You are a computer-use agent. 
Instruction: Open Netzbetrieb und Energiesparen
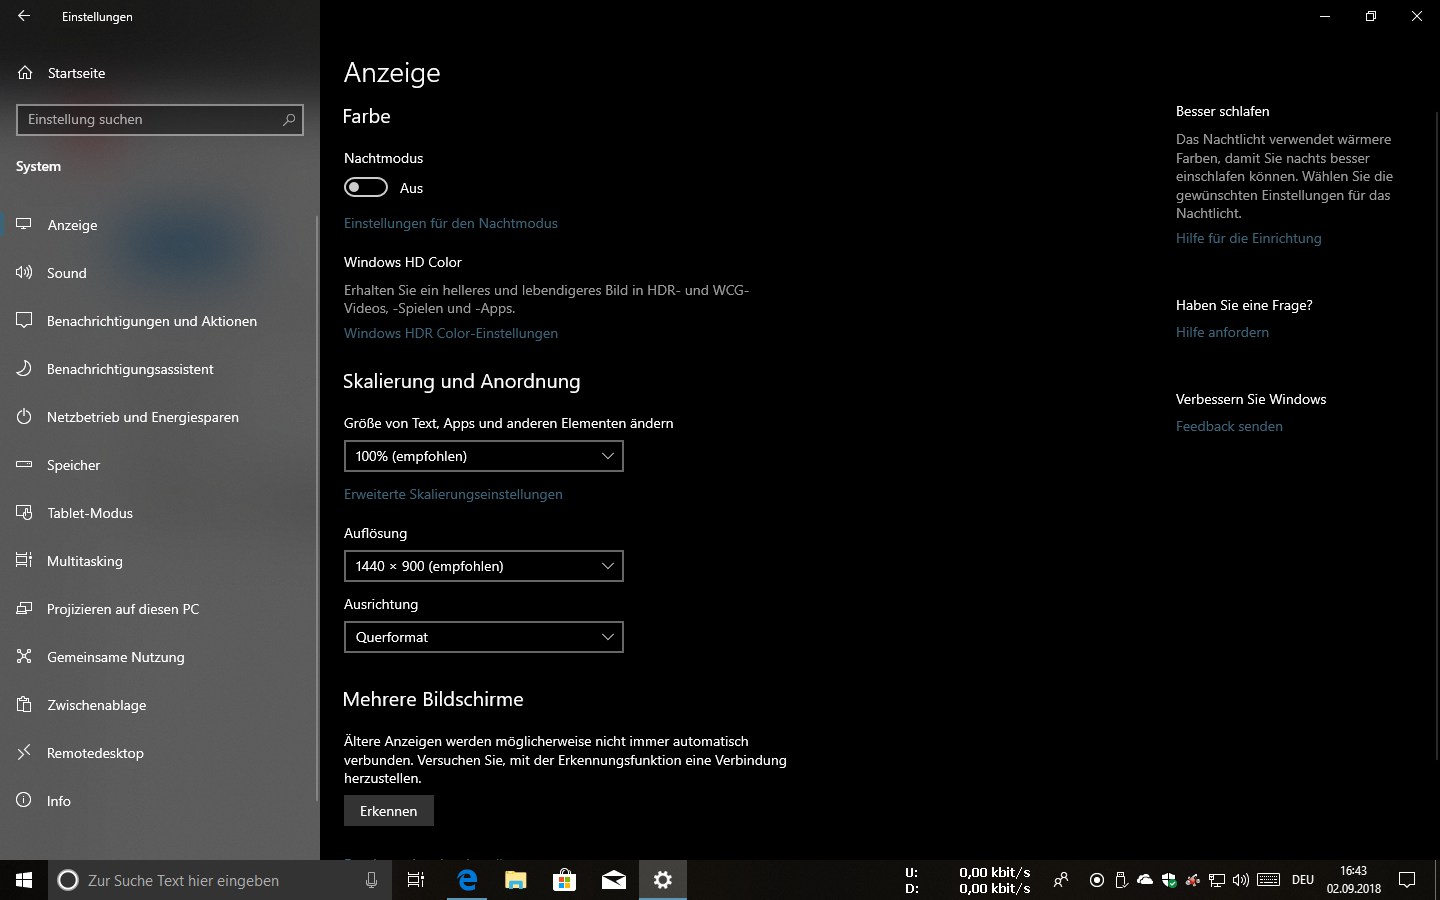coord(160,417)
